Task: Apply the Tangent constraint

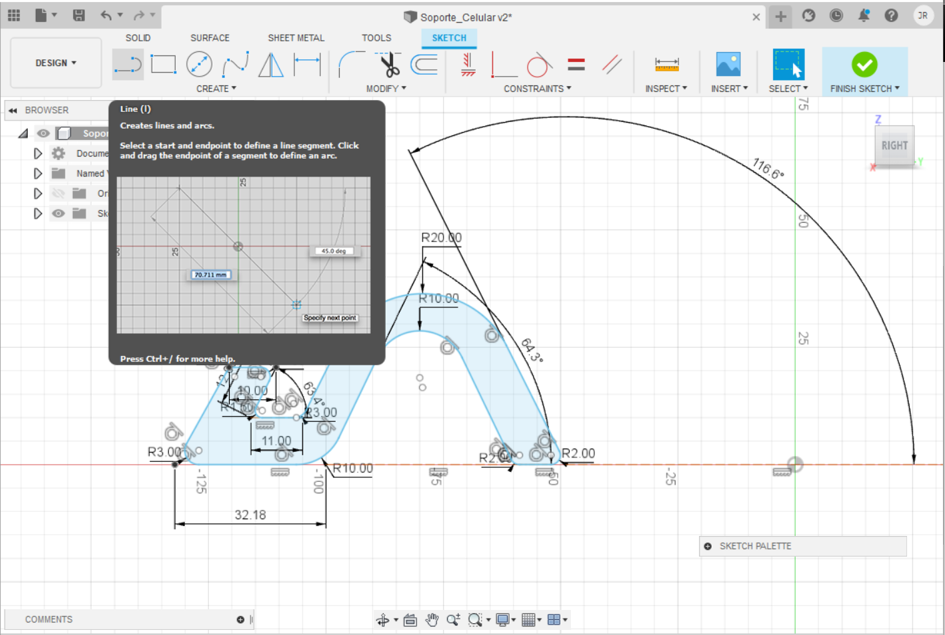Action: click(x=539, y=64)
